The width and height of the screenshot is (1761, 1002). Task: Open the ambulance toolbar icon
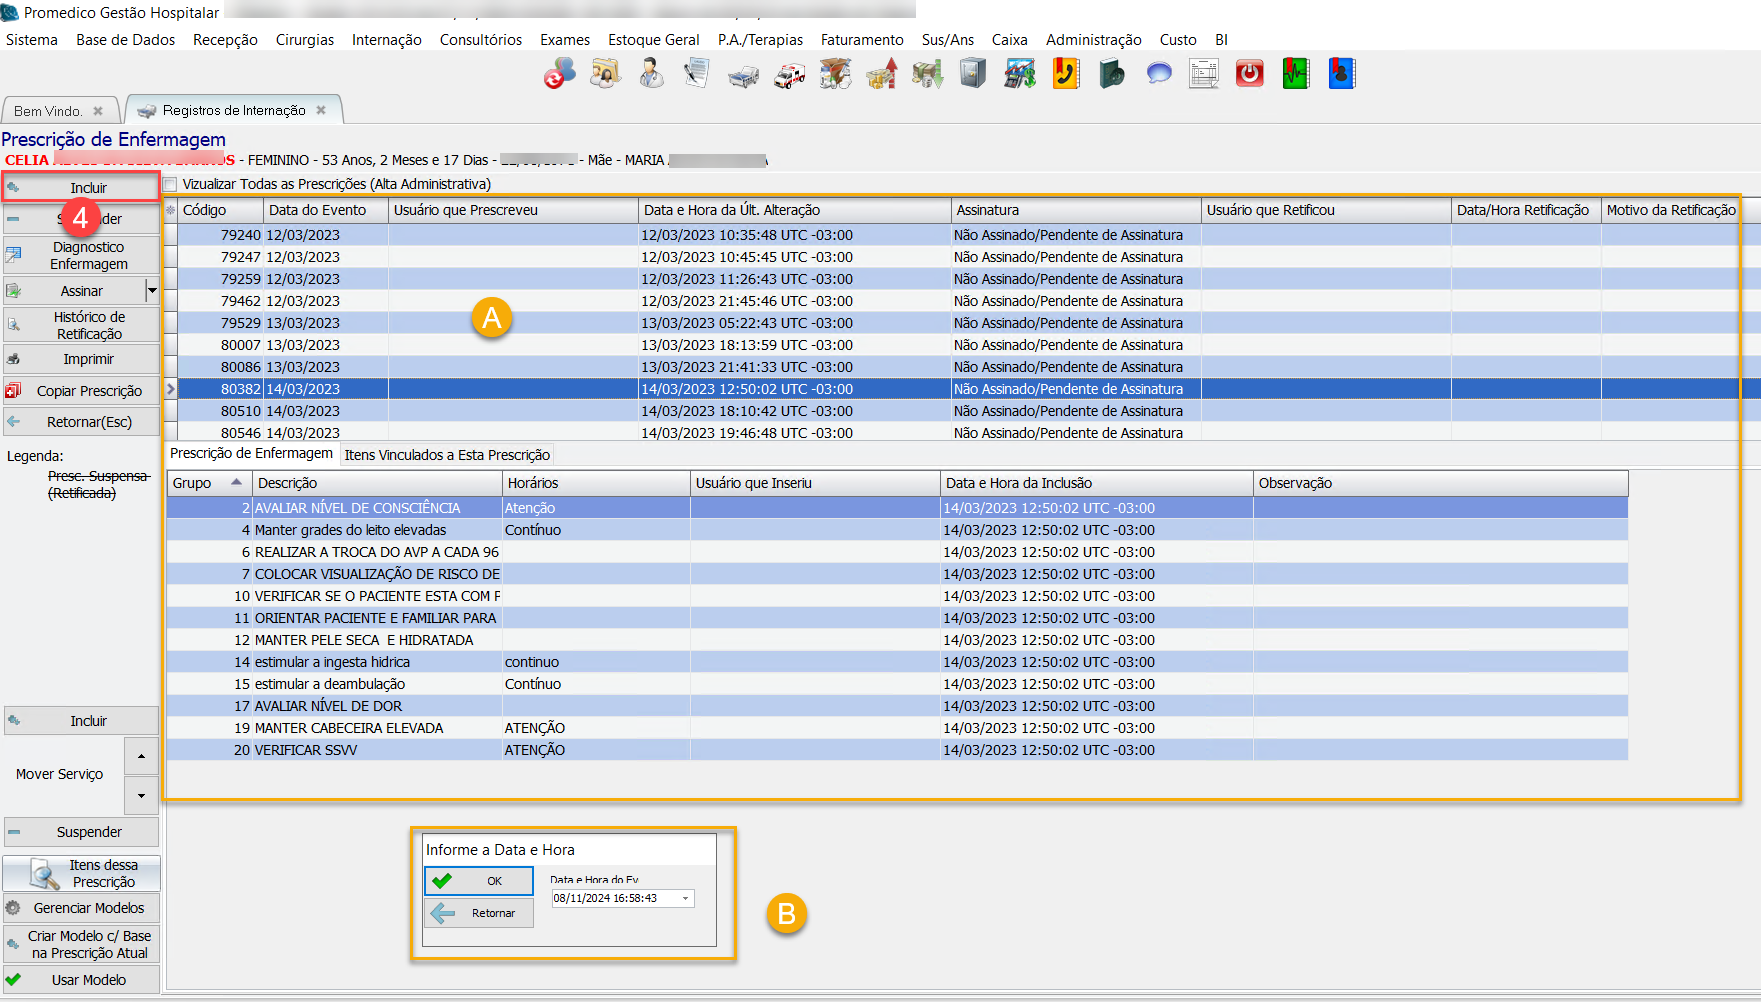click(x=789, y=74)
